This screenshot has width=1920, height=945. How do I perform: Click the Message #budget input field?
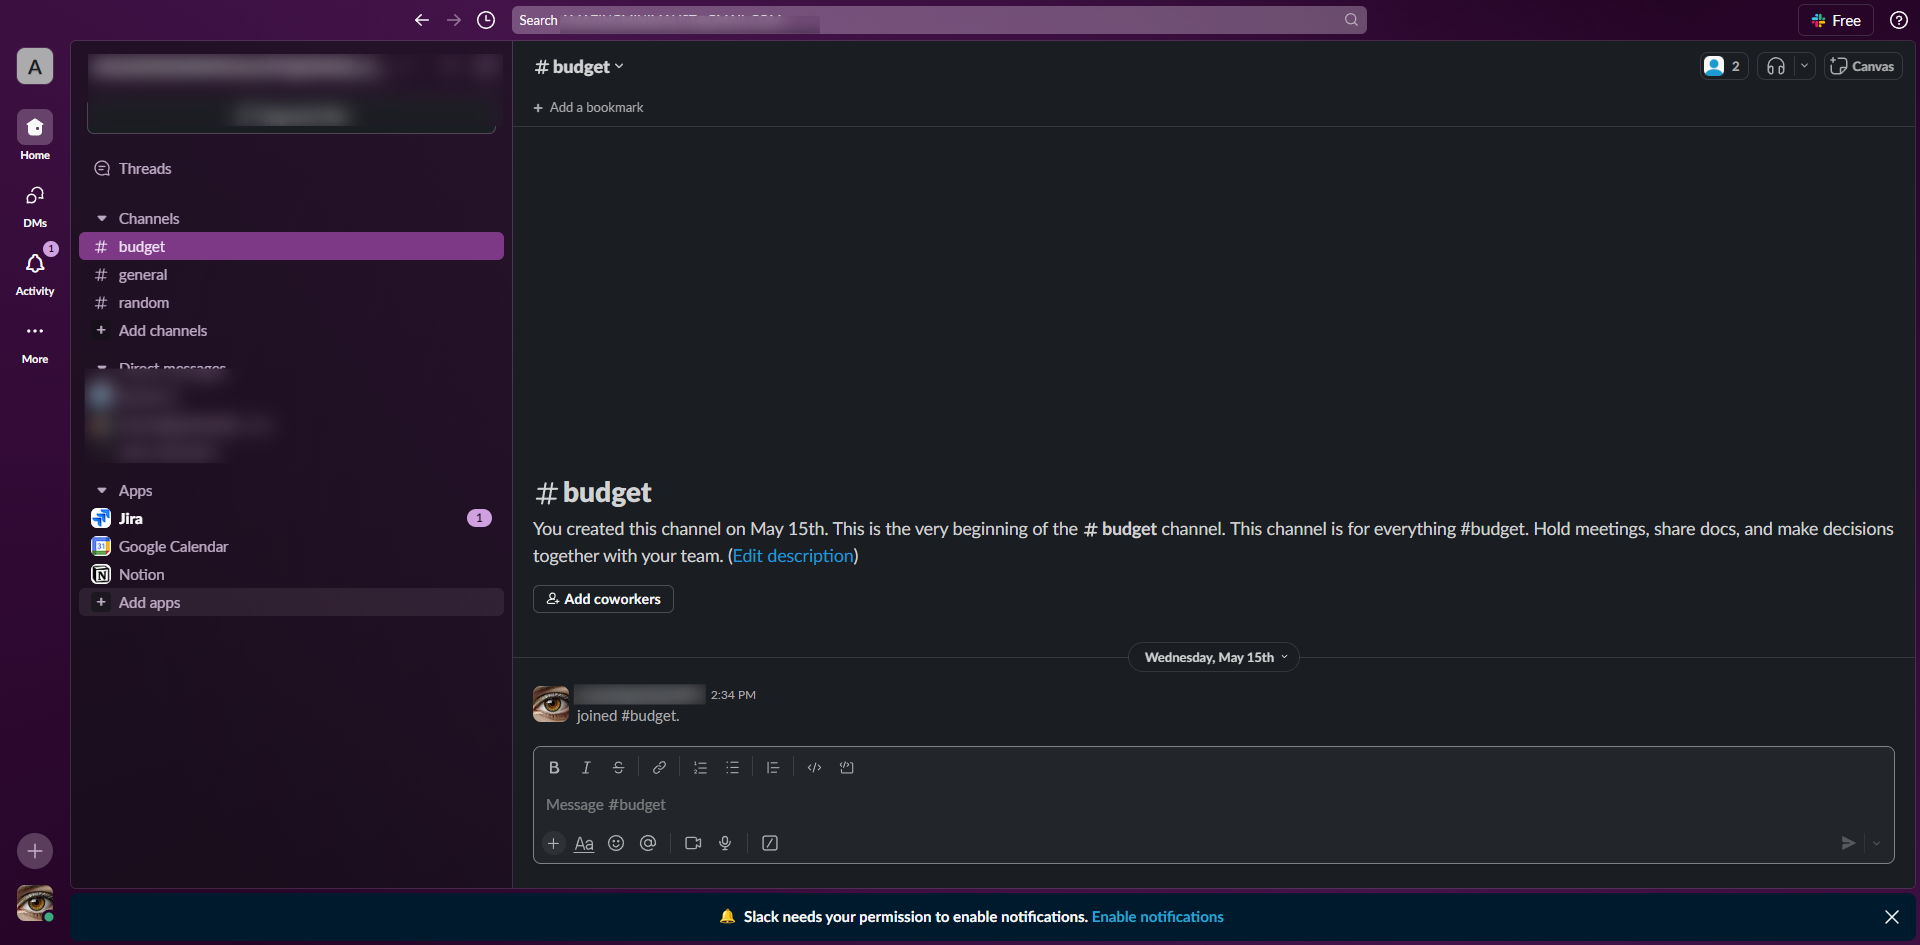click(1214, 805)
